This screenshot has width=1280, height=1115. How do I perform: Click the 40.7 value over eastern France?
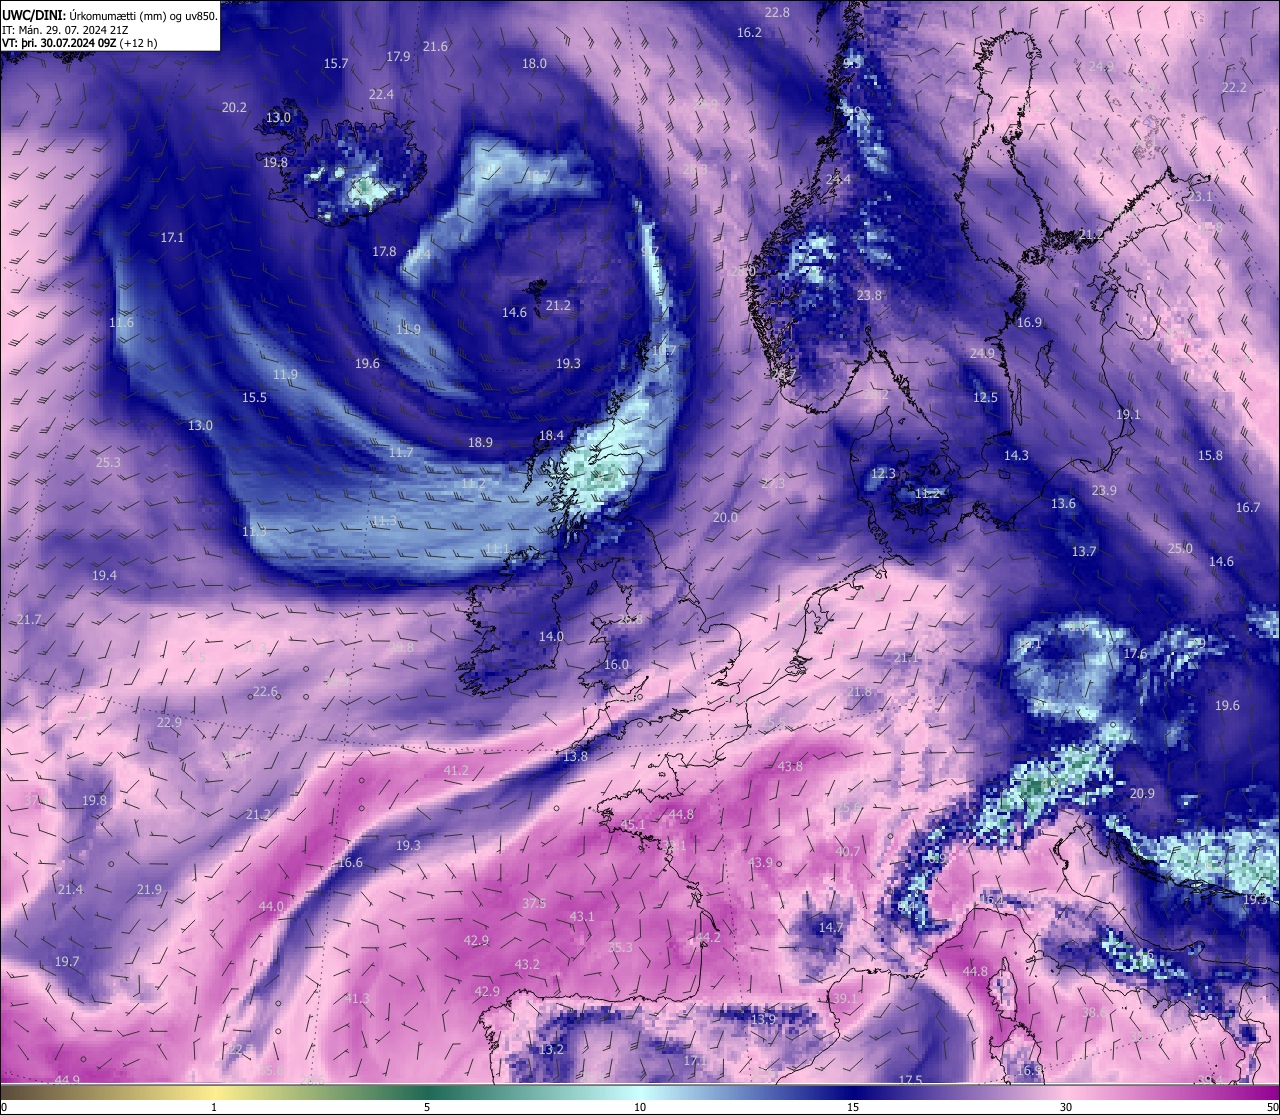pyautogui.click(x=847, y=852)
